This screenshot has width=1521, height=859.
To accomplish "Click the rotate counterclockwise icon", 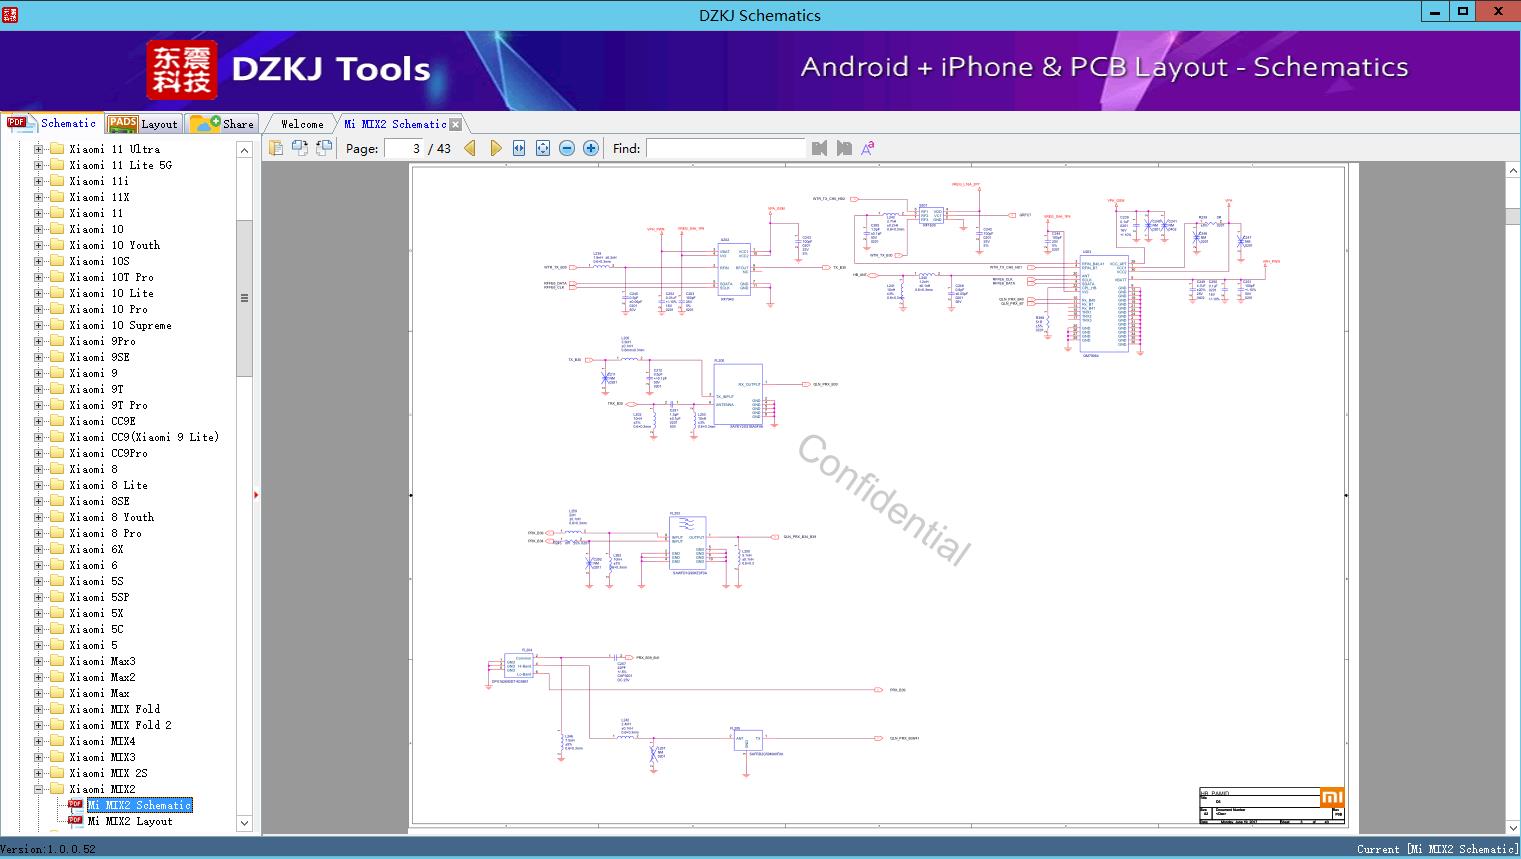I will [300, 148].
